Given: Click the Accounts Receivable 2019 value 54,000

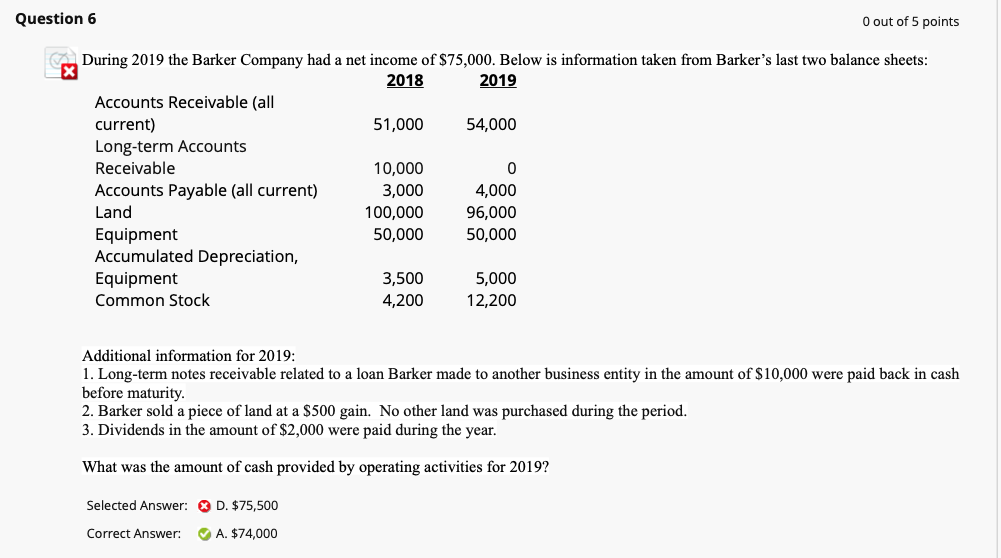Looking at the screenshot, I should [x=491, y=124].
